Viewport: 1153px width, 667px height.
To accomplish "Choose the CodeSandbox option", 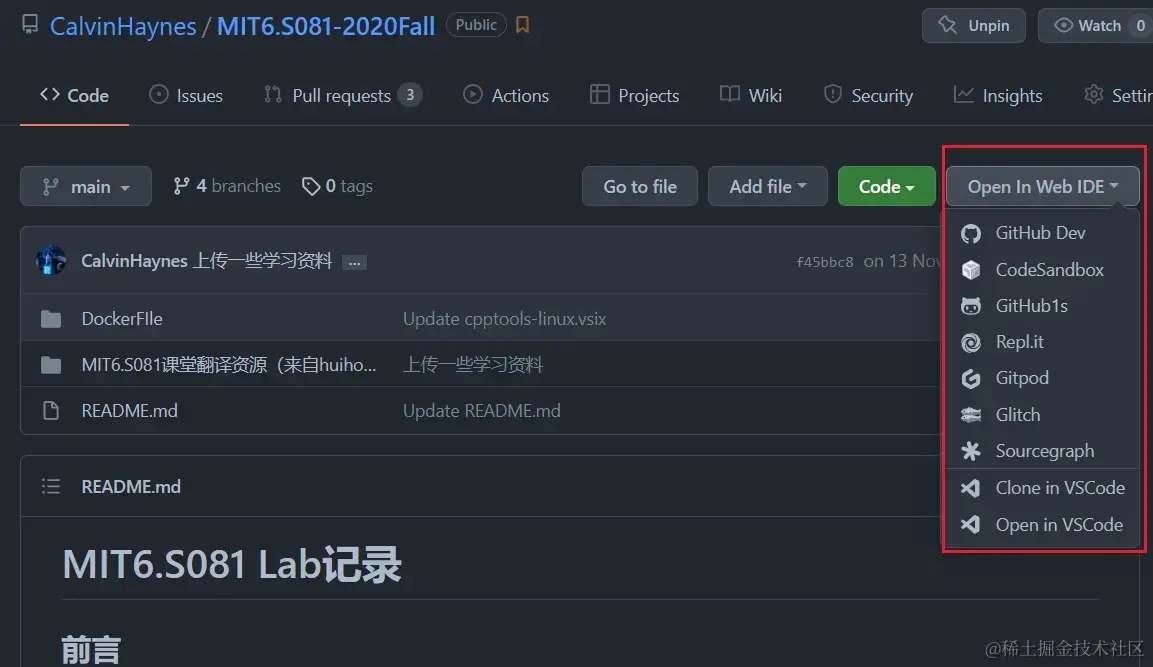I will click(1041, 270).
